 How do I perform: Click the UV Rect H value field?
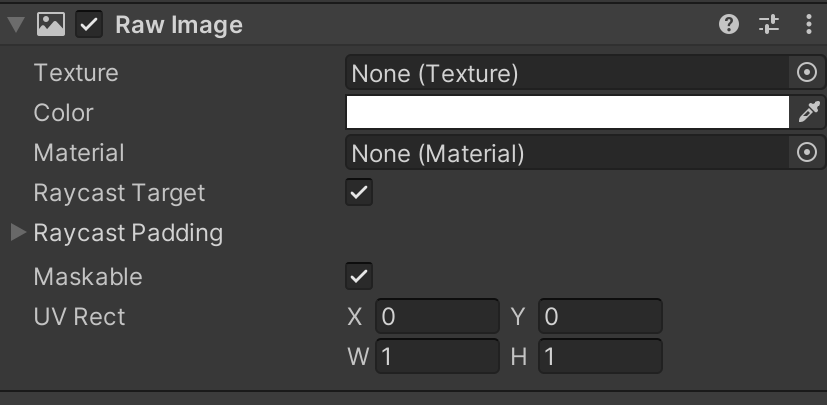[x=600, y=356]
